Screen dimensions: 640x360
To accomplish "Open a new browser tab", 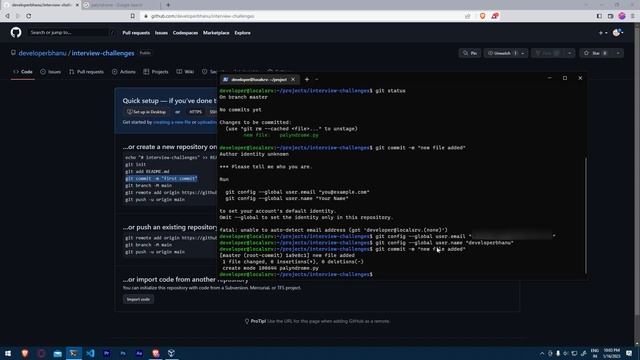I will pyautogui.click(x=168, y=5).
